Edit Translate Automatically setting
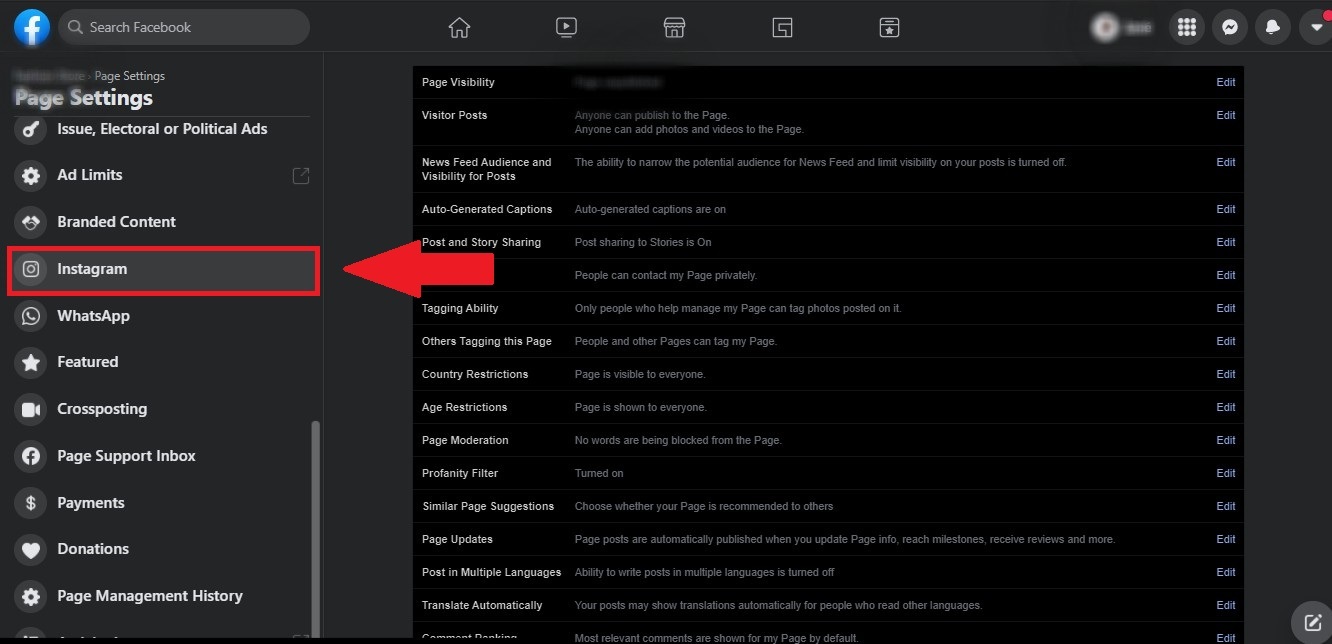Image resolution: width=1332 pixels, height=644 pixels. pos(1226,605)
